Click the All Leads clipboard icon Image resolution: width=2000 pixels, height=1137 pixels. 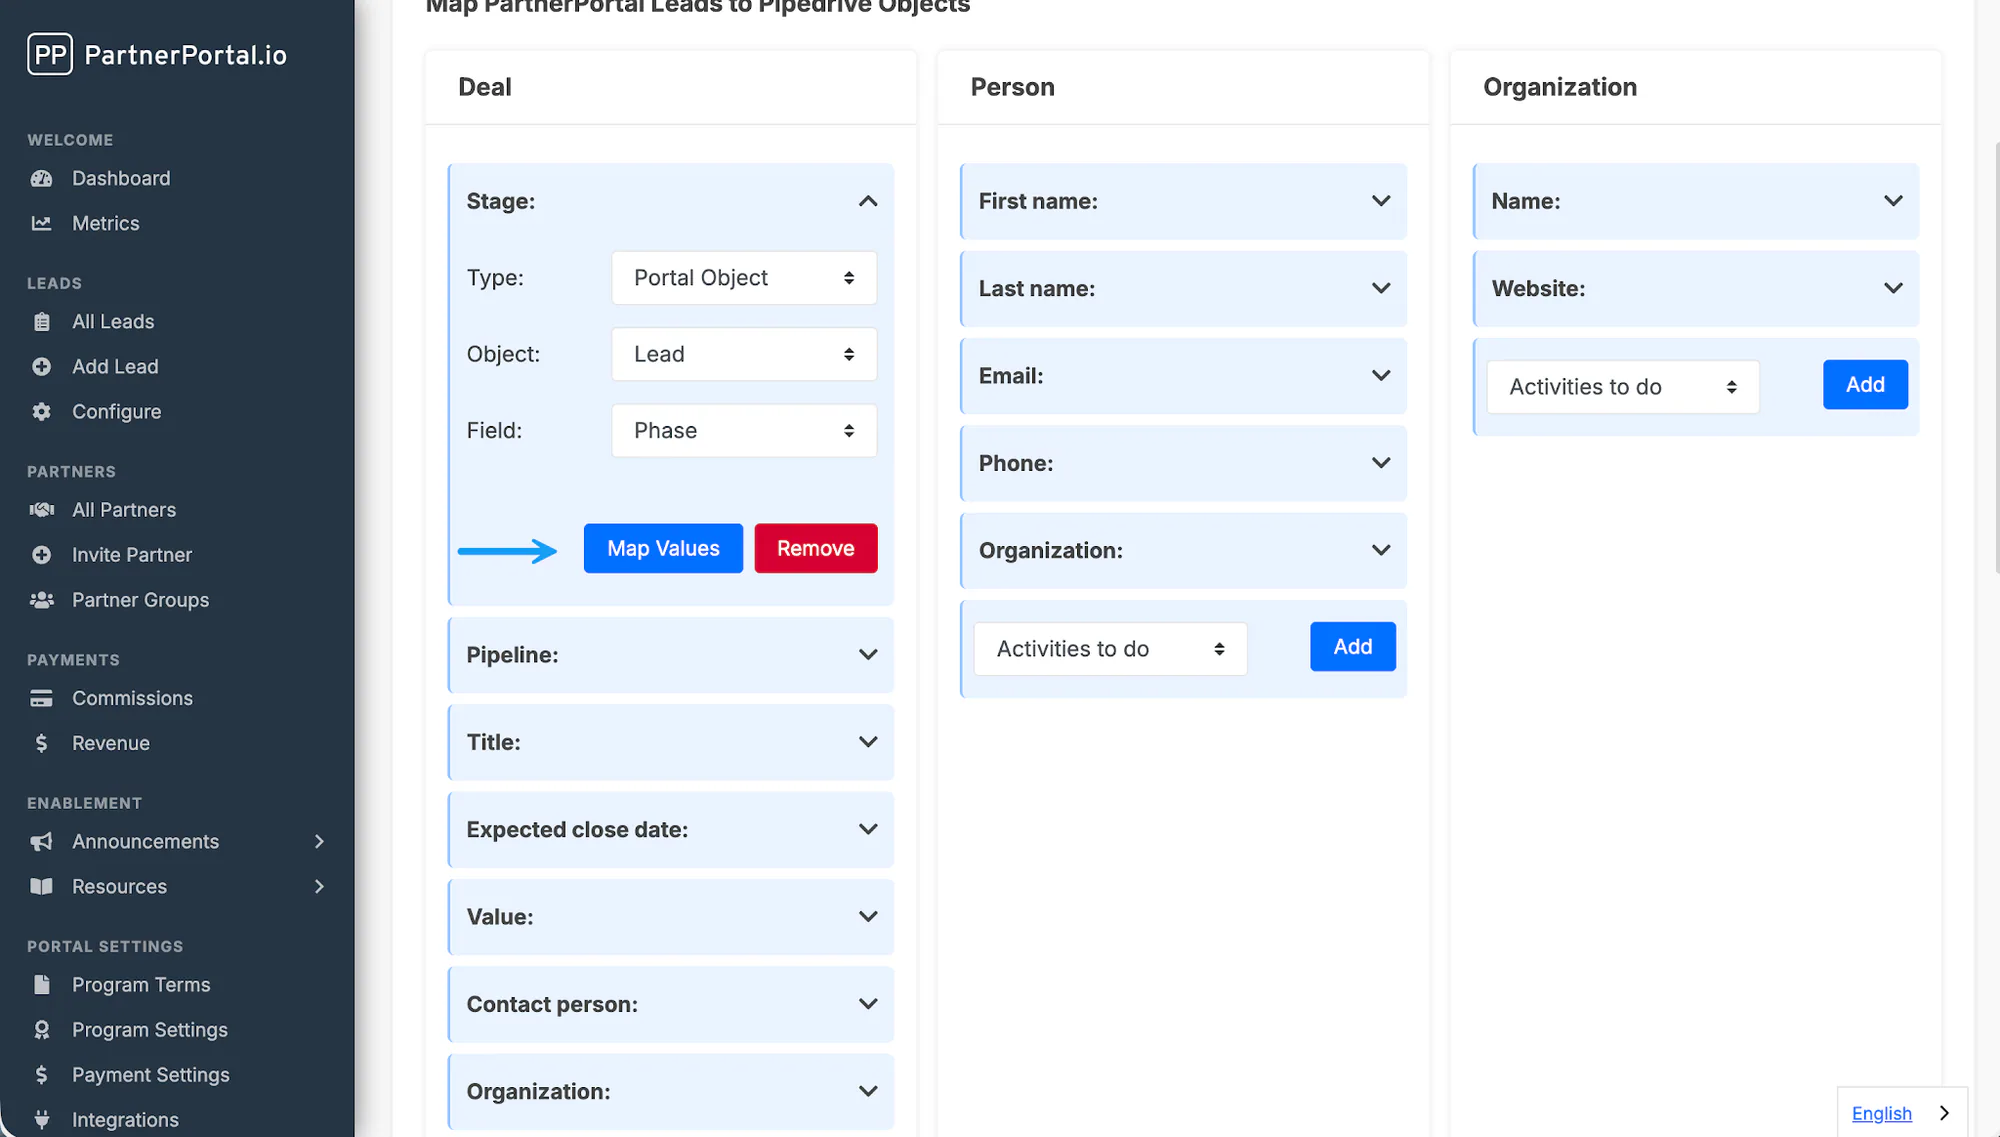pos(41,321)
